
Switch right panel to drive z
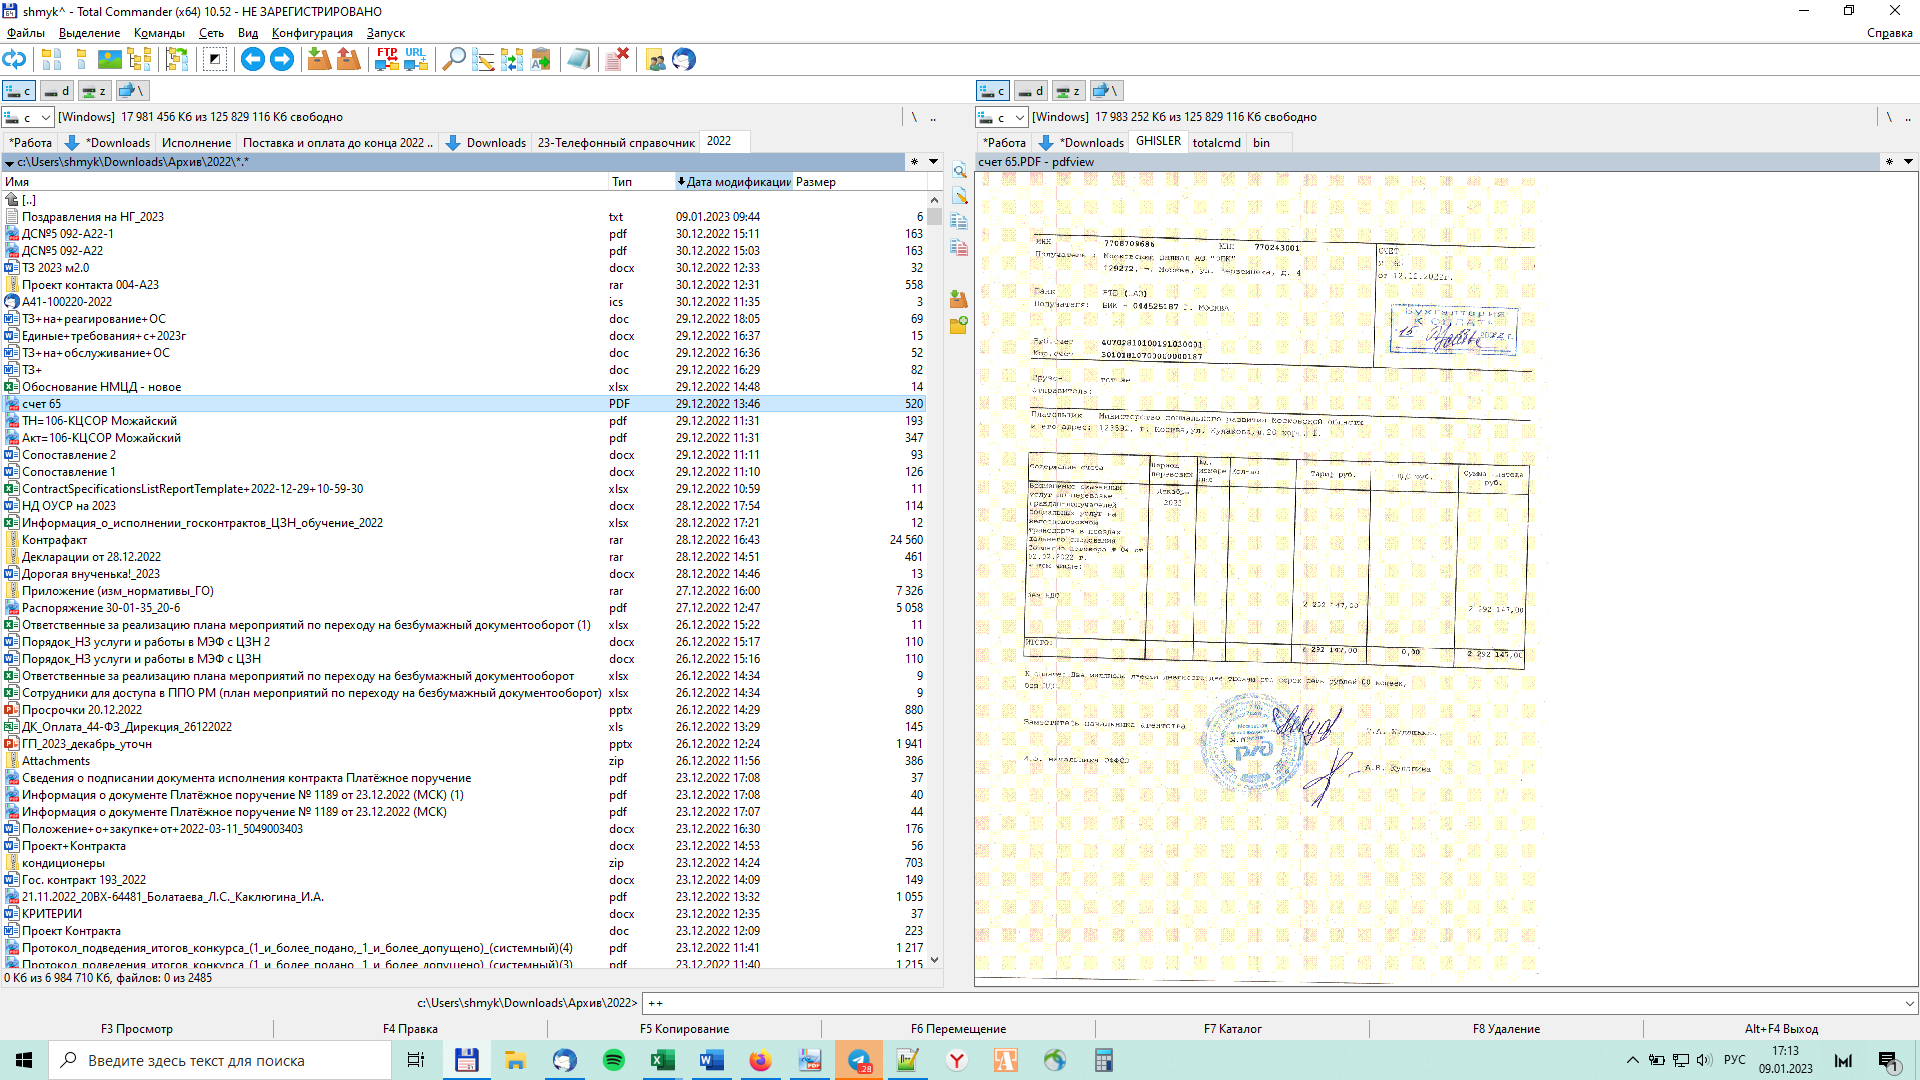(1068, 91)
